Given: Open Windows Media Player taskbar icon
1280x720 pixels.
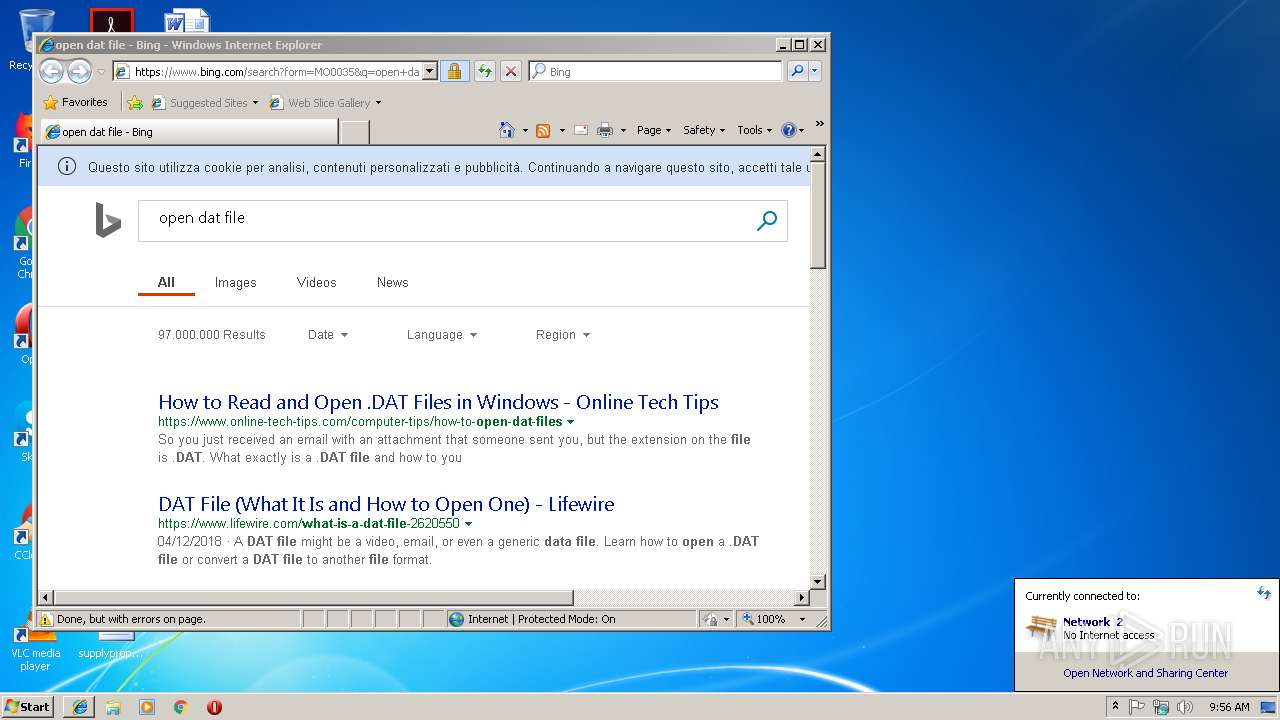Looking at the screenshot, I should pos(147,707).
